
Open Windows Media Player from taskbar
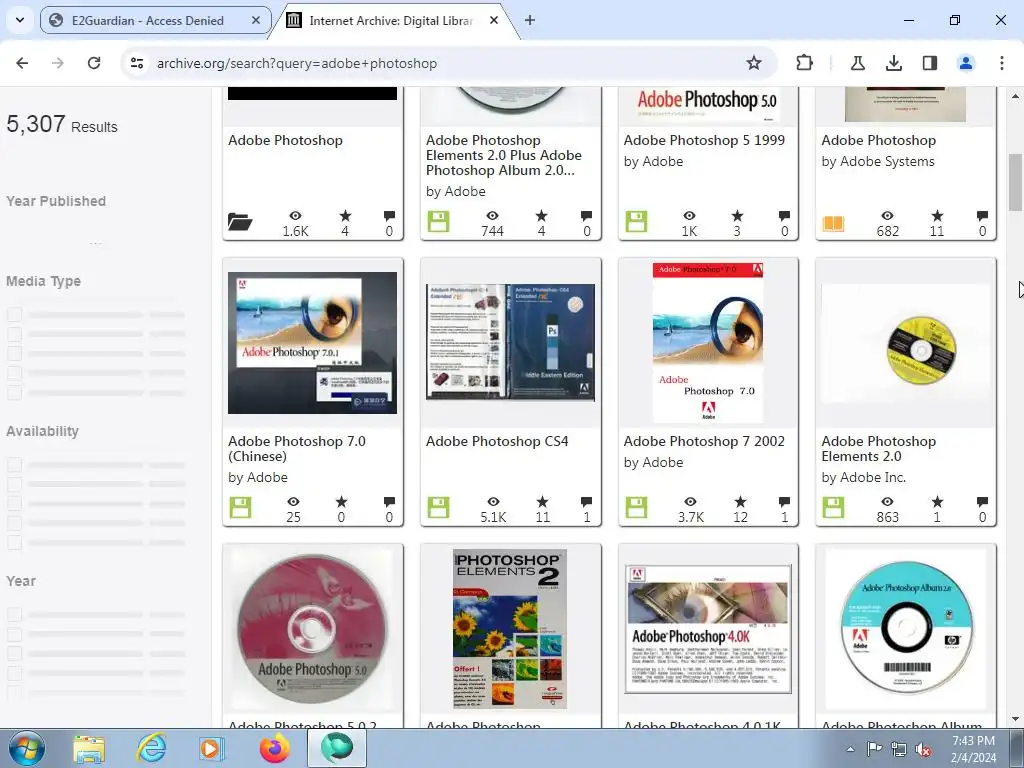click(212, 748)
